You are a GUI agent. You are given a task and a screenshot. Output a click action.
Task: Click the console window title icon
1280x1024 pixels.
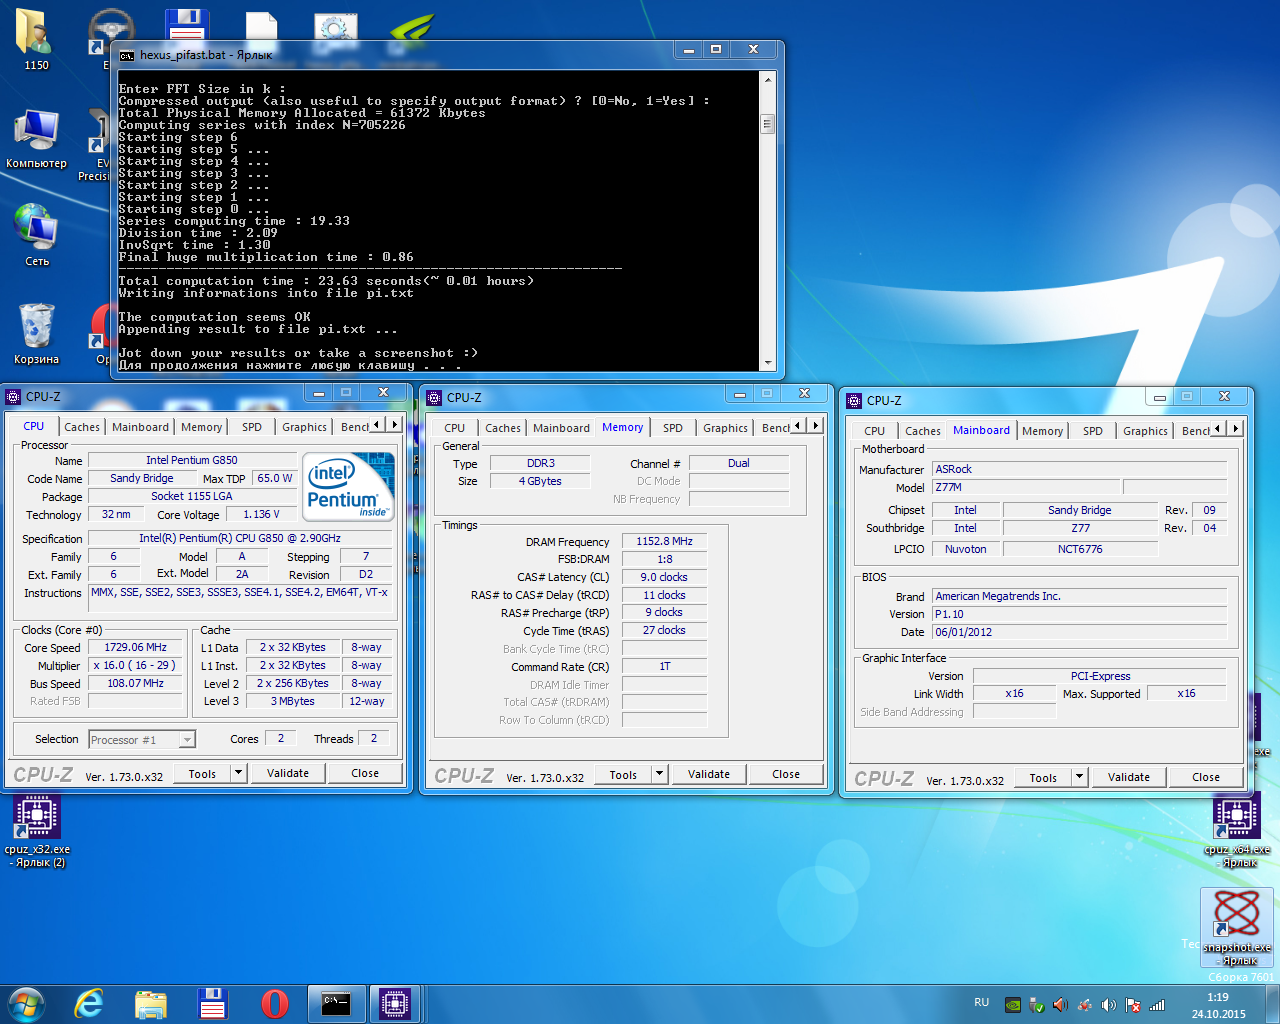click(127, 55)
